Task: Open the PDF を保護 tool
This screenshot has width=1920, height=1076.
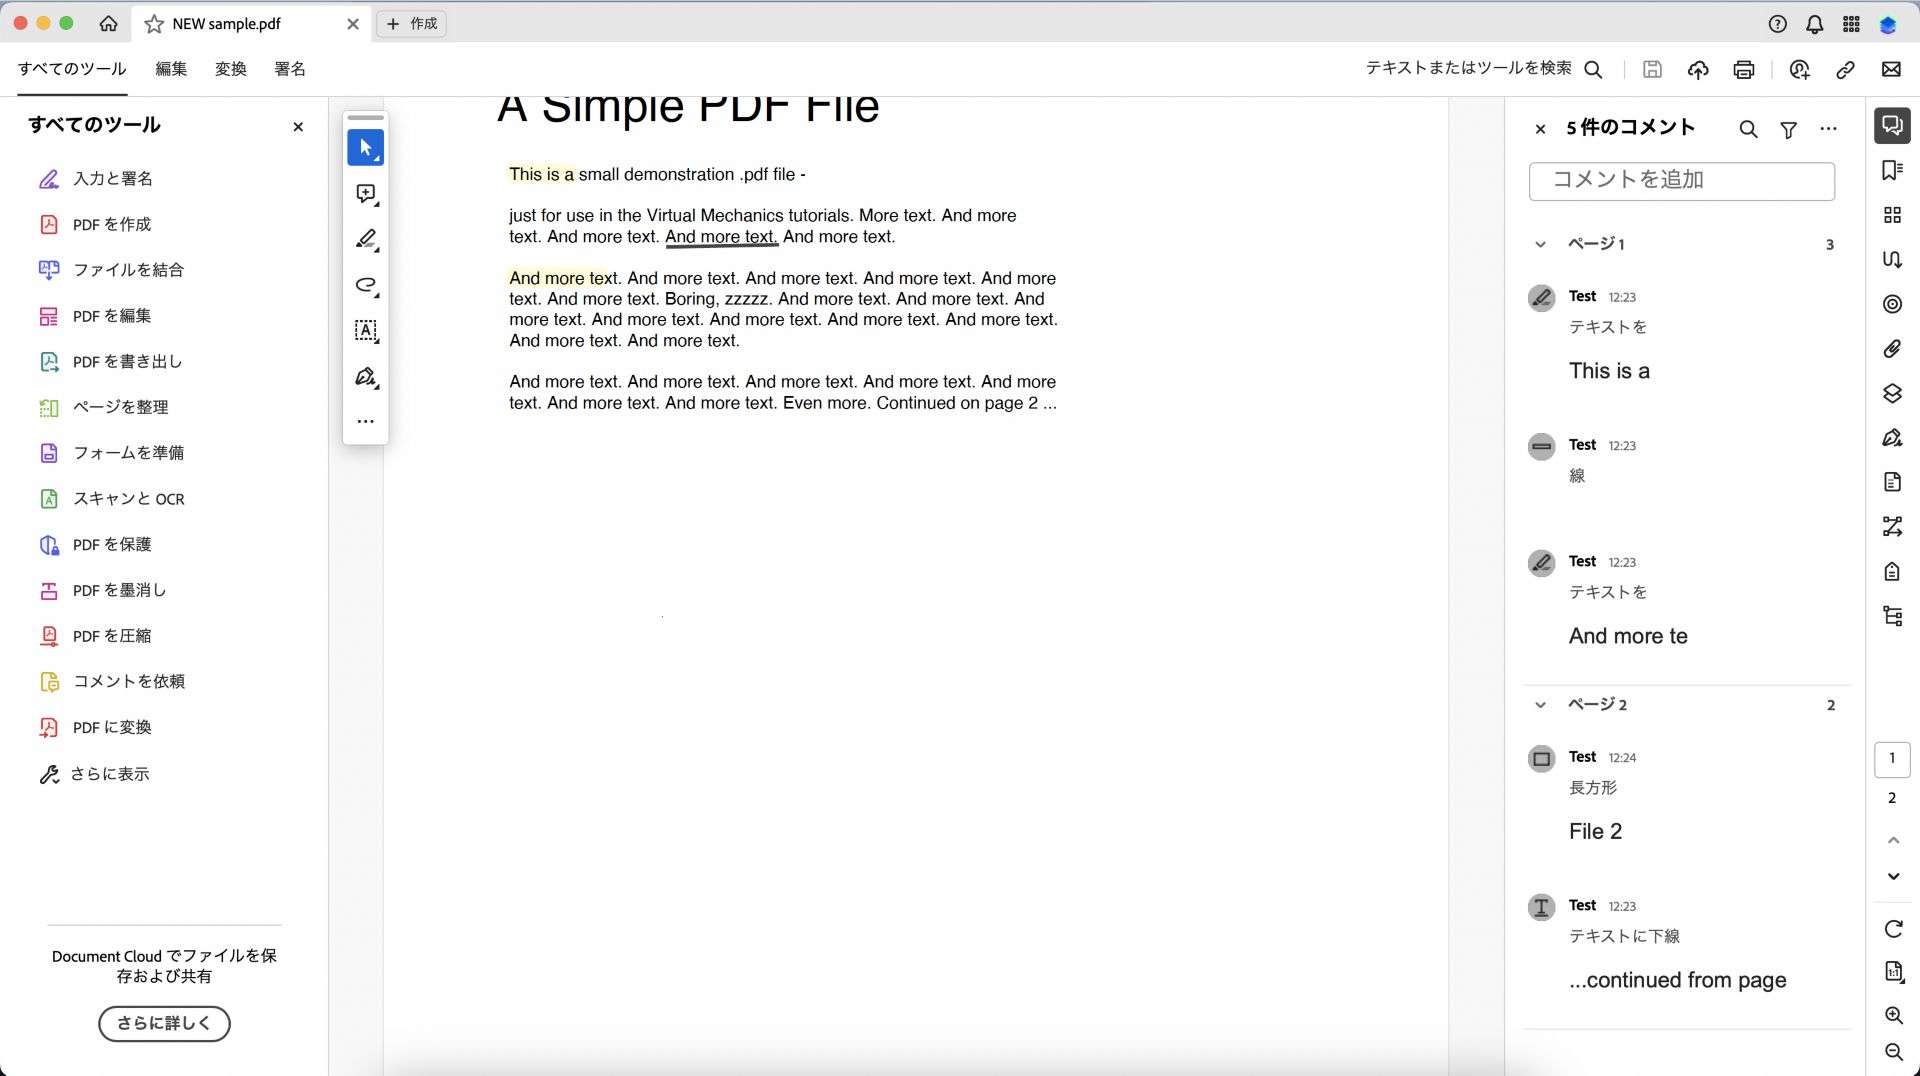Action: 95,545
